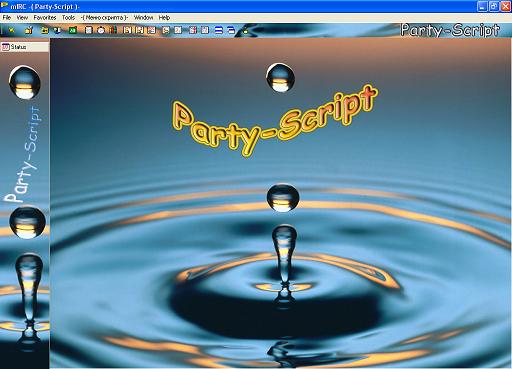
Task: Click the last toolbar icon after cascade
Action: (246, 31)
